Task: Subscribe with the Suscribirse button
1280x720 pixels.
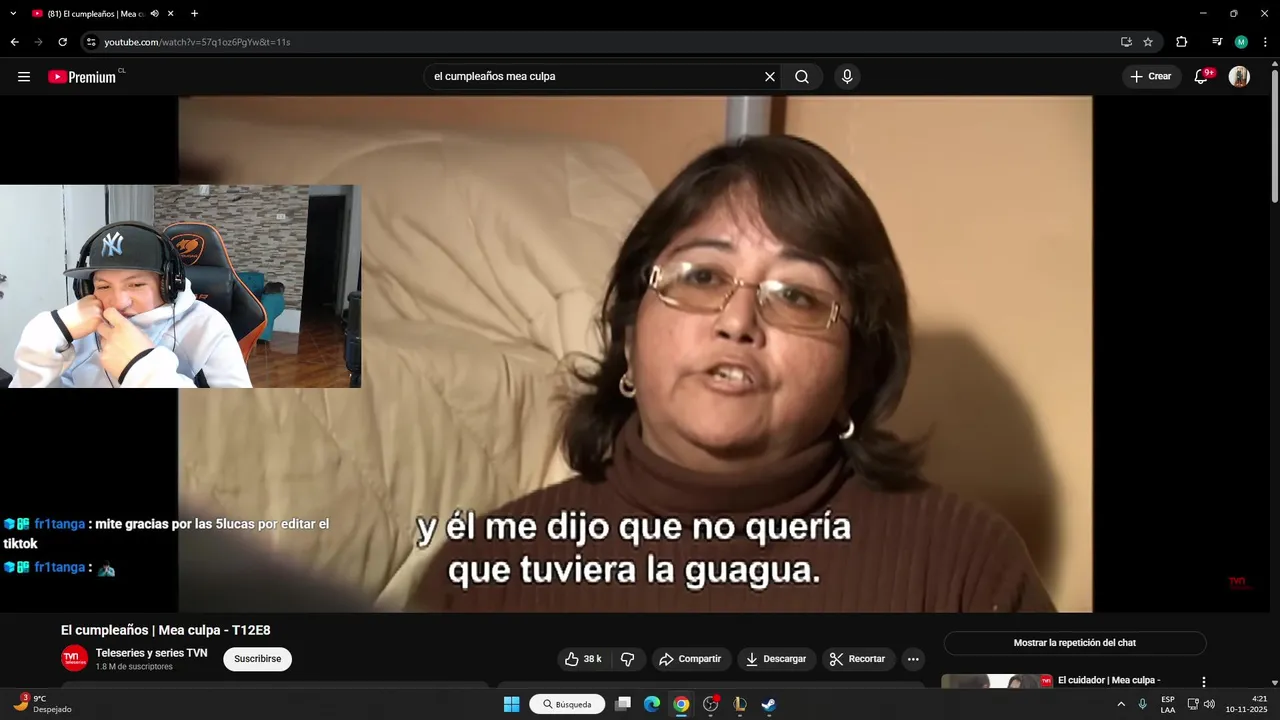Action: point(257,659)
